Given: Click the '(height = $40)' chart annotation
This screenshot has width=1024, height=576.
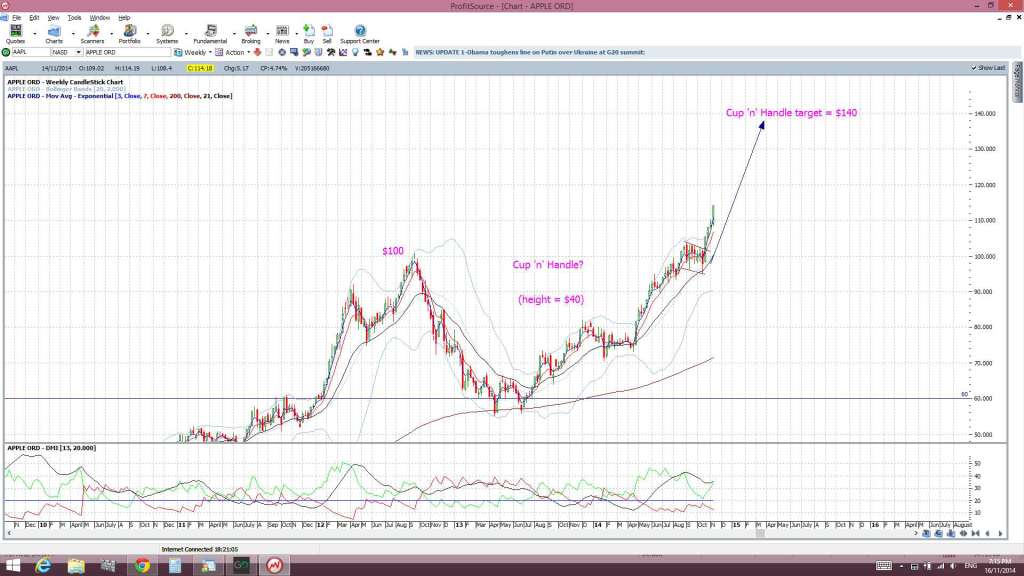Looking at the screenshot, I should pos(551,300).
